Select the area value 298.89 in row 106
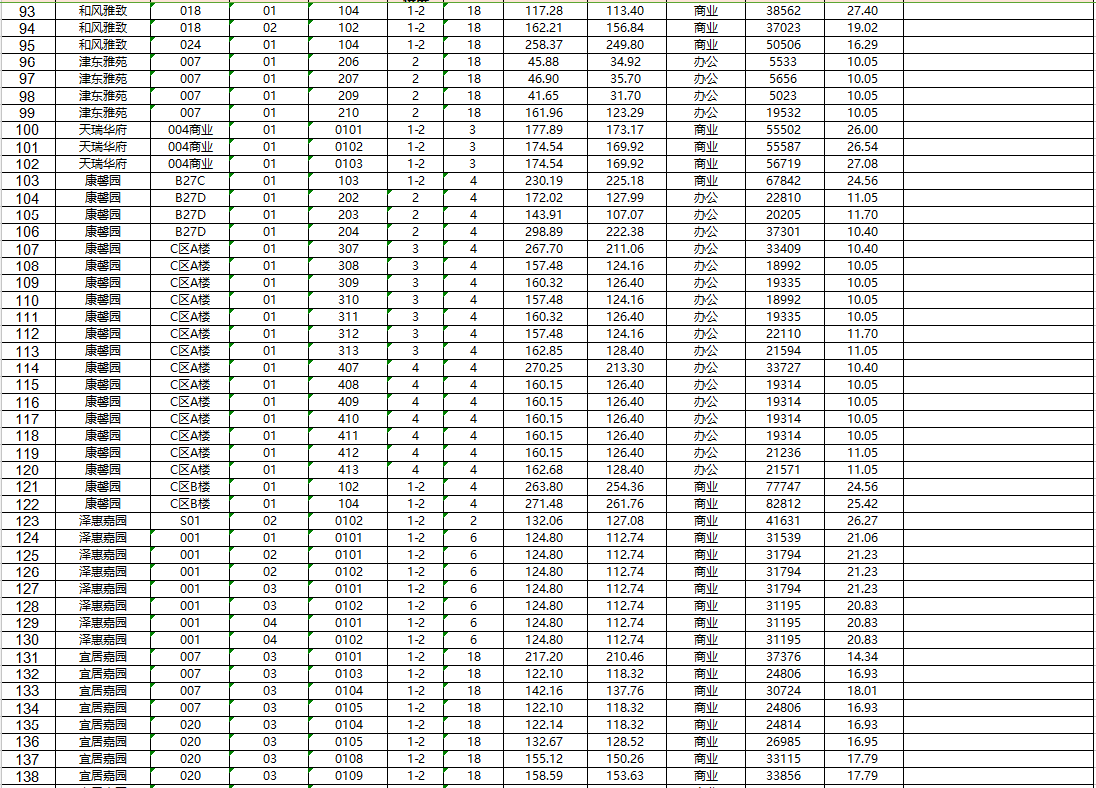The height and width of the screenshot is (788, 1096). pos(544,232)
